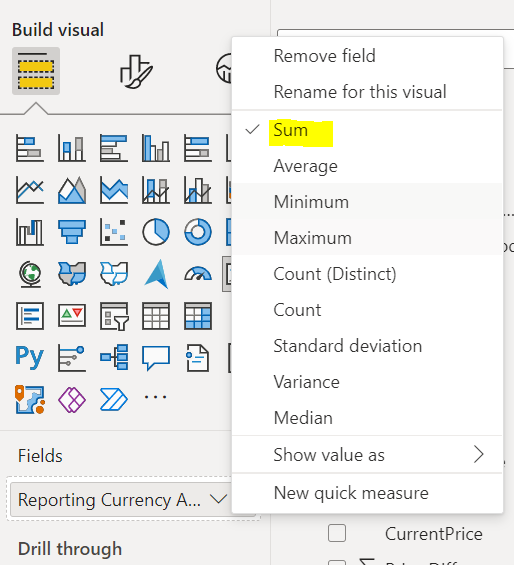The image size is (514, 565).
Task: Pick the Scatter chart visual
Action: pyautogui.click(x=114, y=232)
